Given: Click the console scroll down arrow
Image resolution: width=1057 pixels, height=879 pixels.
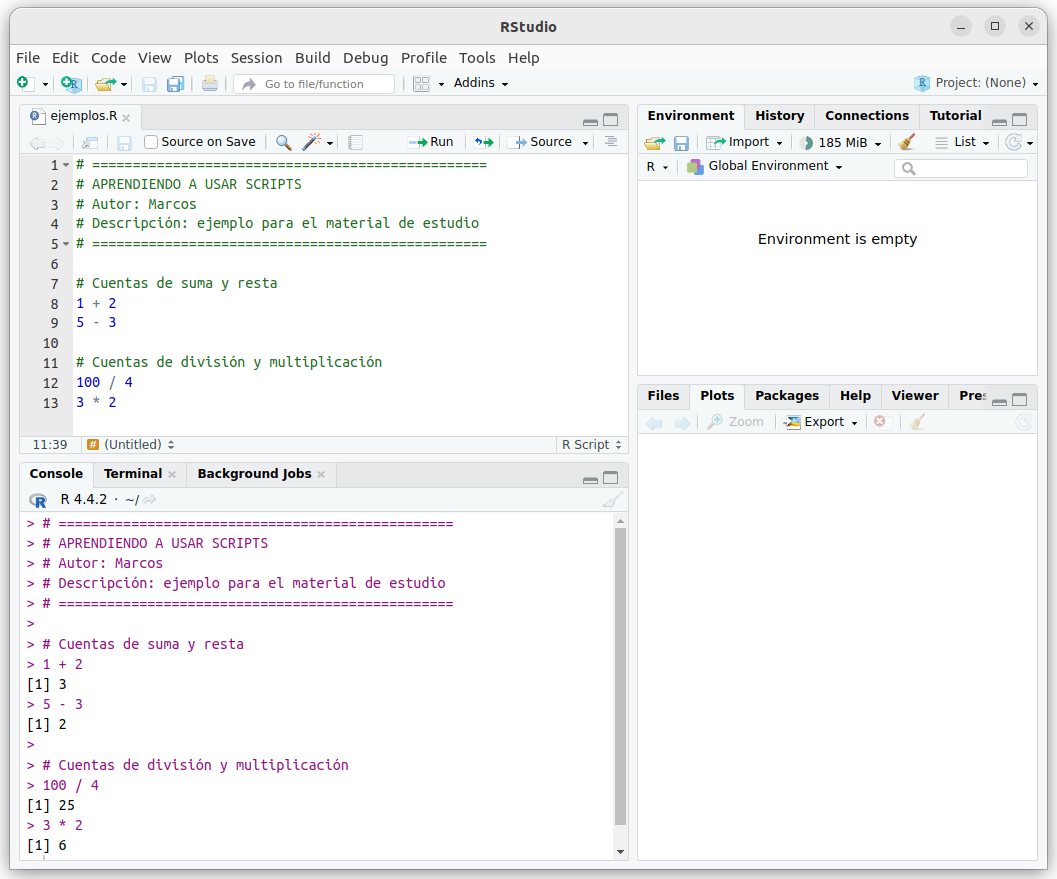Looking at the screenshot, I should pyautogui.click(x=620, y=852).
